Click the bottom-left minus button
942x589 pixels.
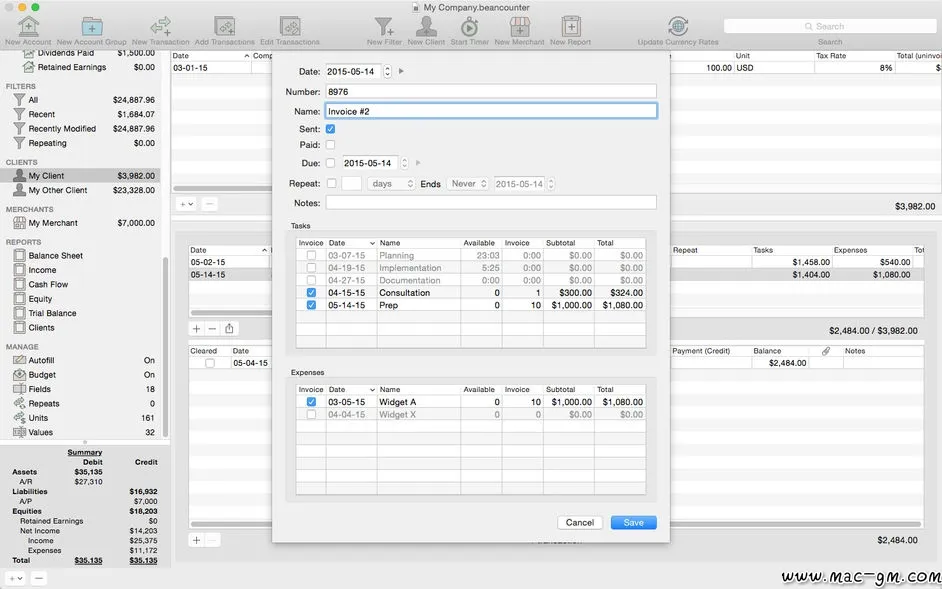[x=38, y=579]
